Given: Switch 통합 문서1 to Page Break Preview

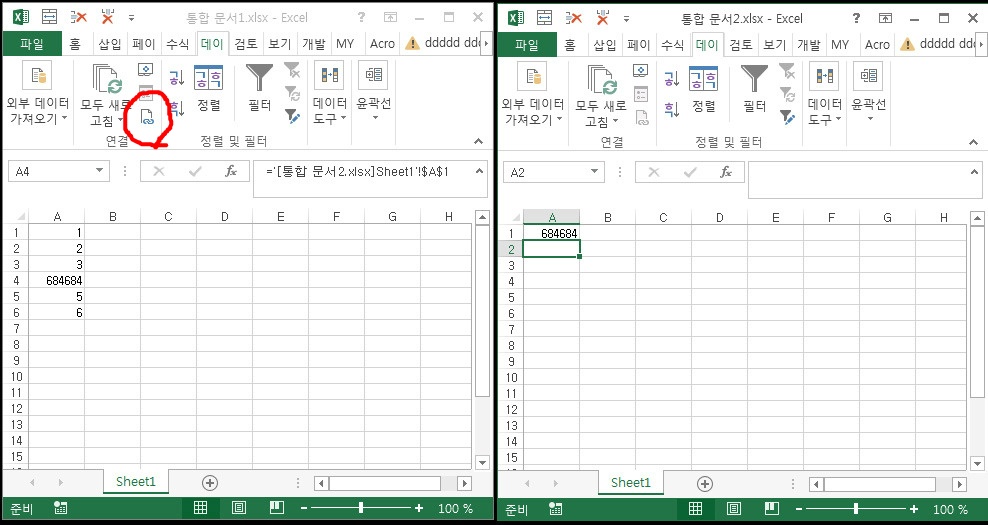Looking at the screenshot, I should click(277, 508).
